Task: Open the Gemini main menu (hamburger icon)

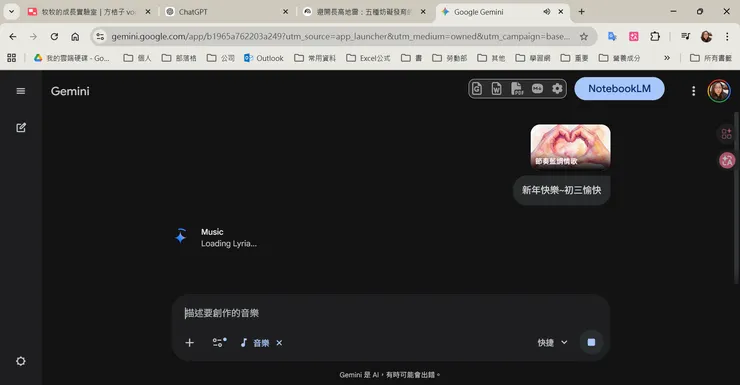Action: (x=21, y=91)
